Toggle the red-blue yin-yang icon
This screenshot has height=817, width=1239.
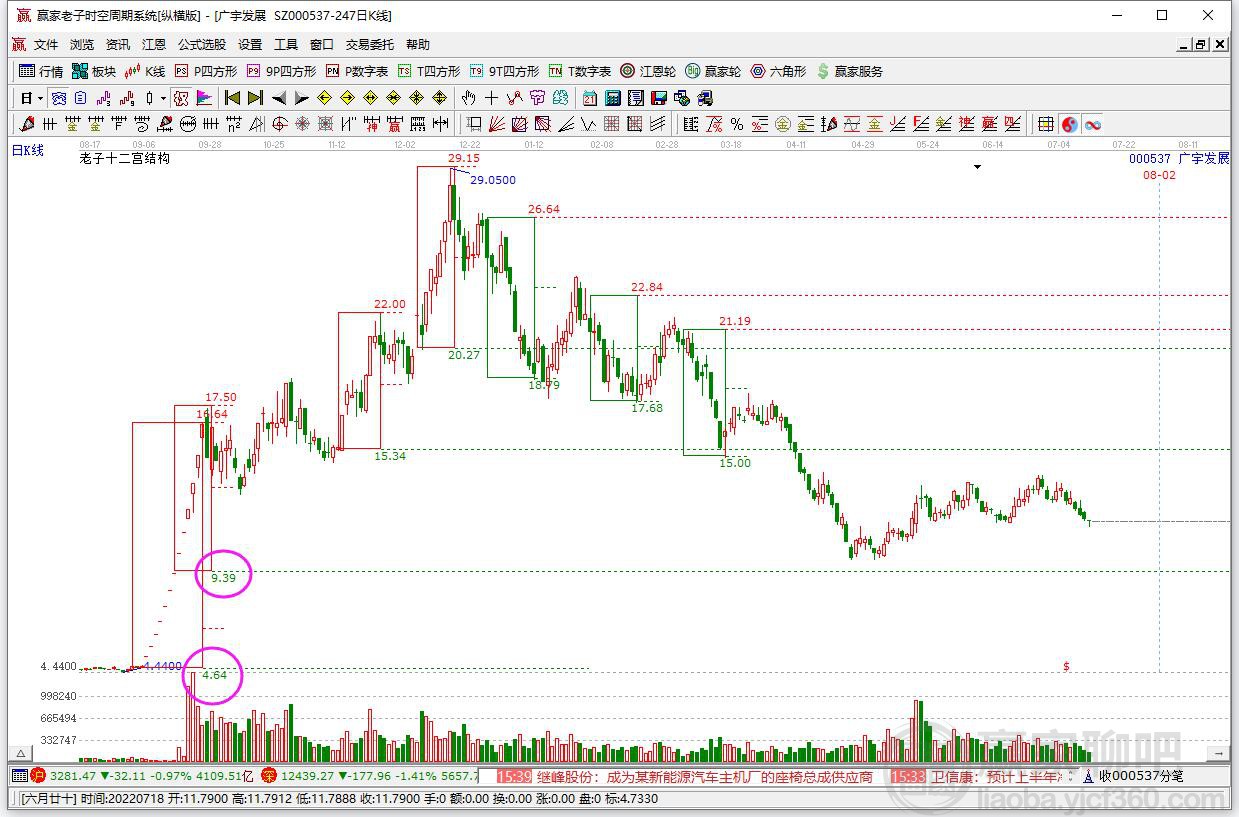pos(1070,124)
